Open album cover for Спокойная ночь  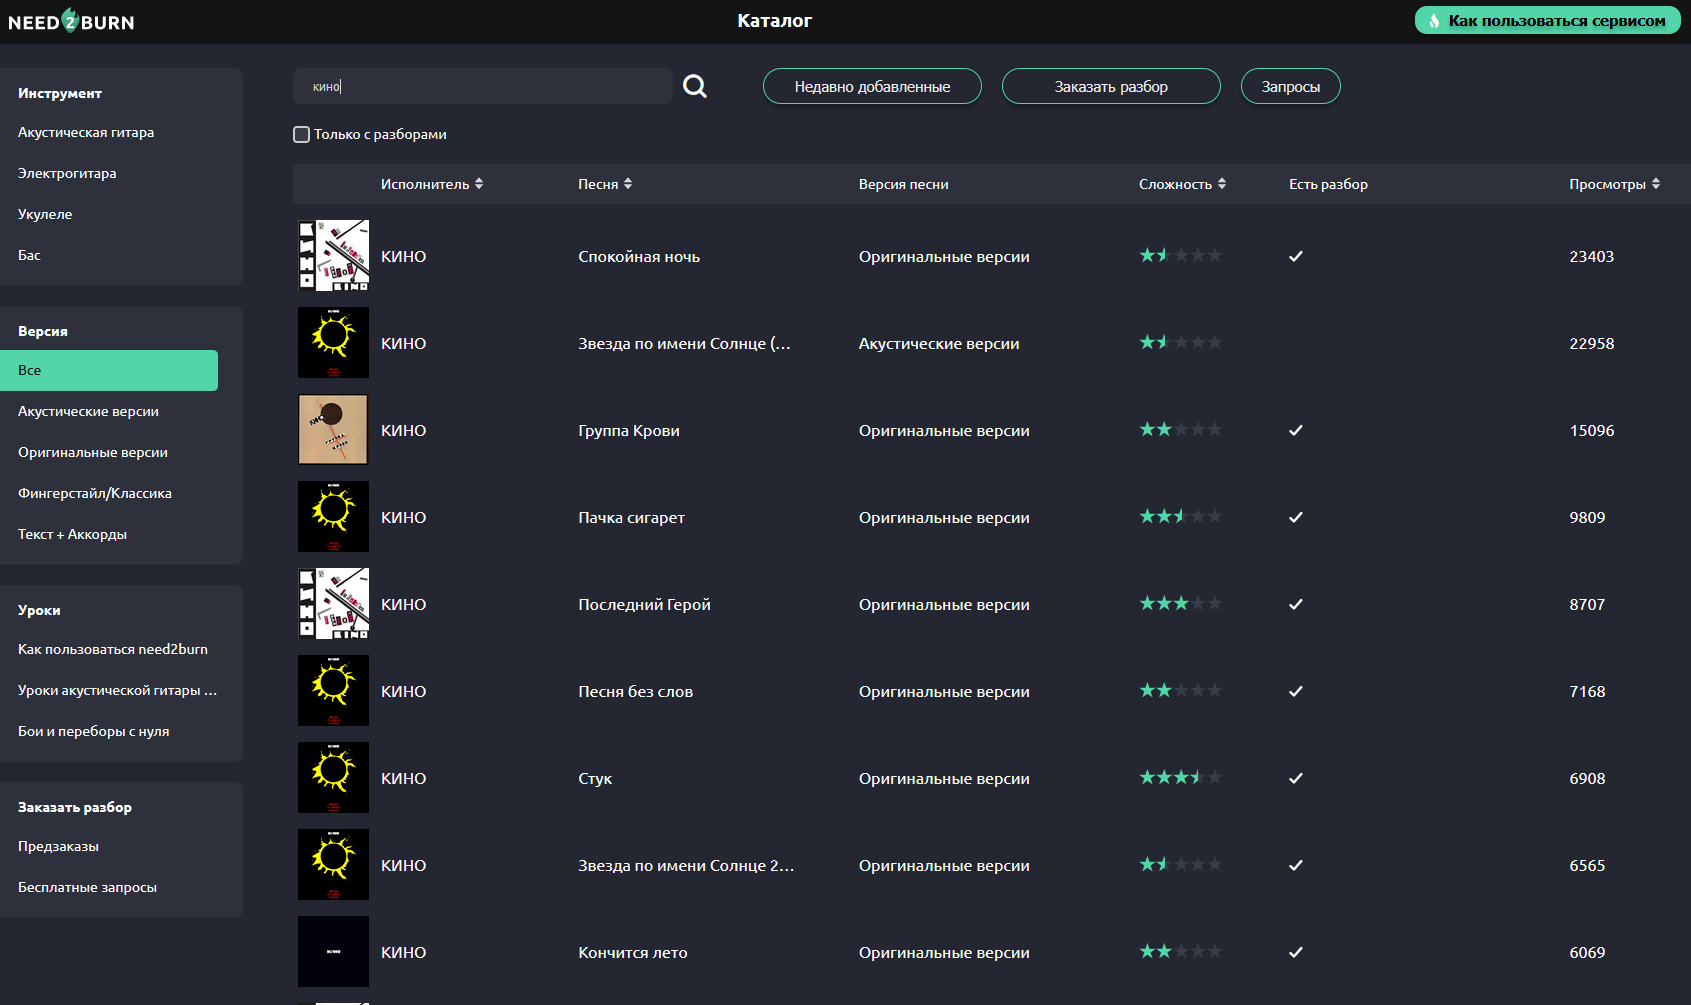coord(333,255)
